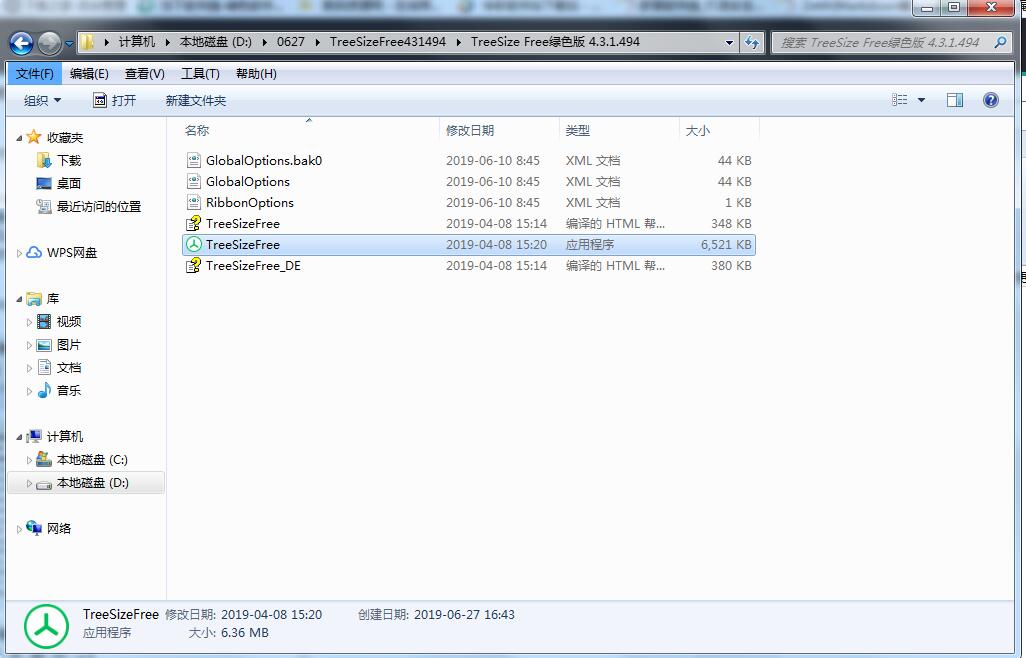Click the change view icon
This screenshot has width=1026, height=658.
point(900,100)
